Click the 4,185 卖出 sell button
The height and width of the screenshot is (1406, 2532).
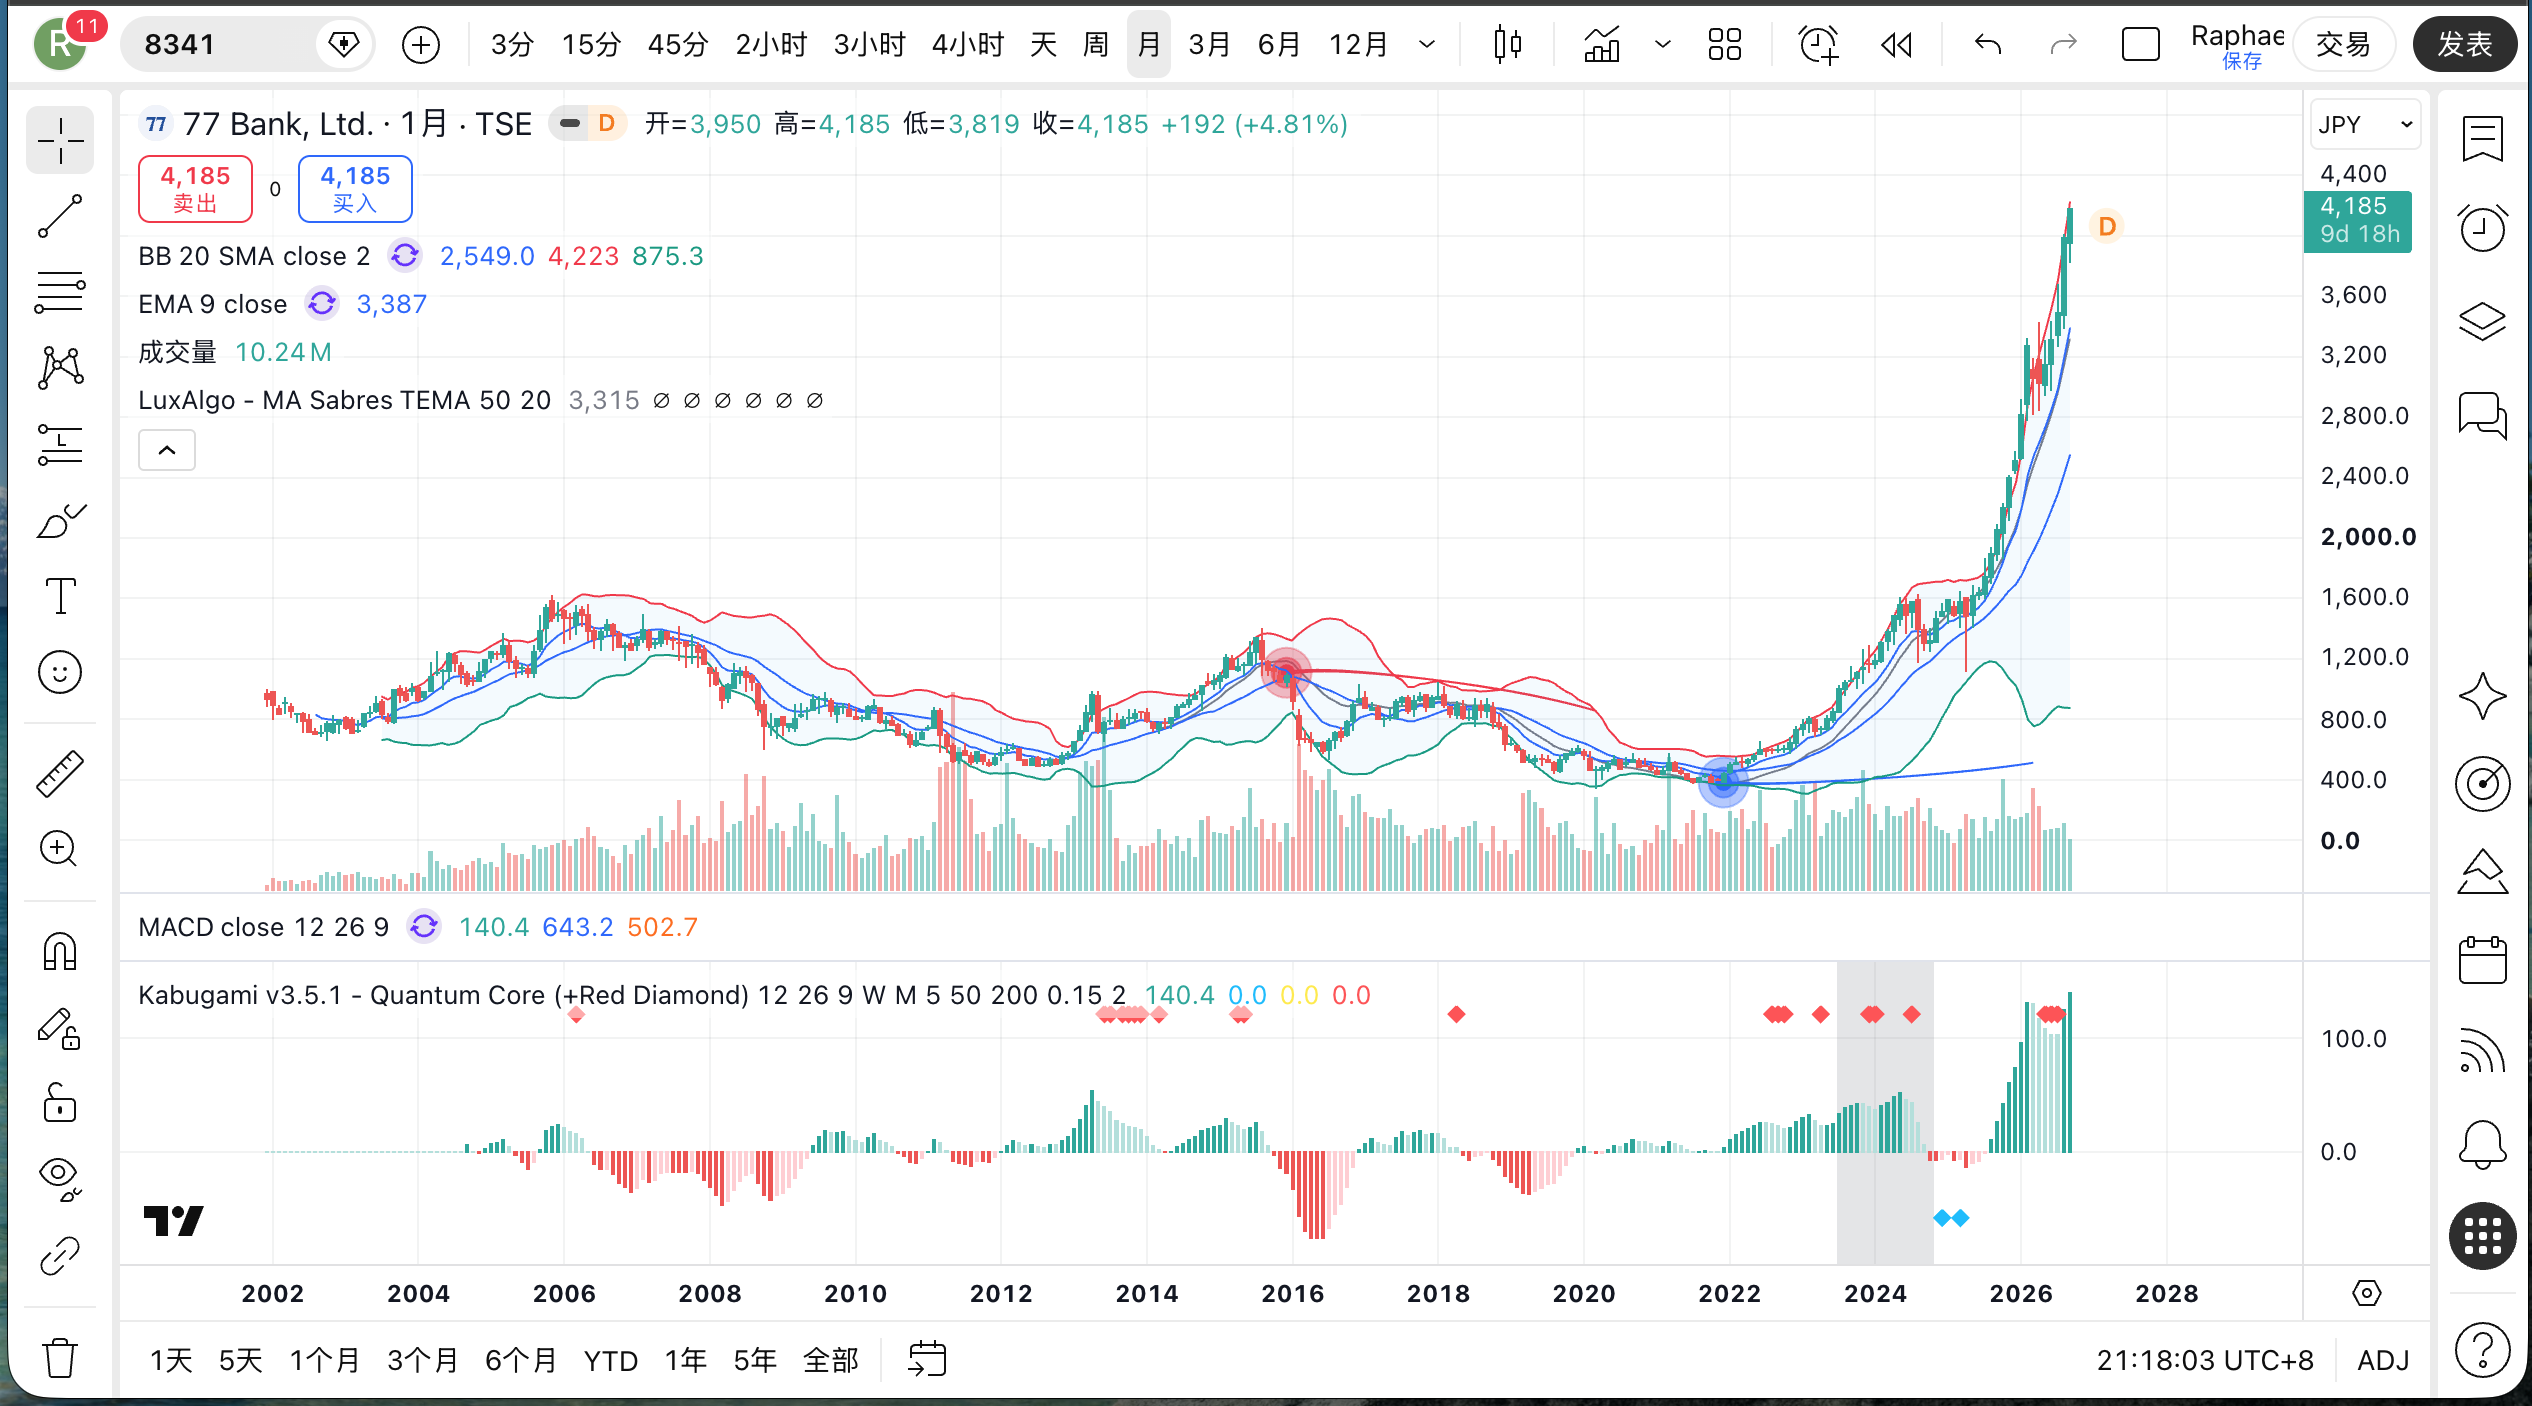195,189
